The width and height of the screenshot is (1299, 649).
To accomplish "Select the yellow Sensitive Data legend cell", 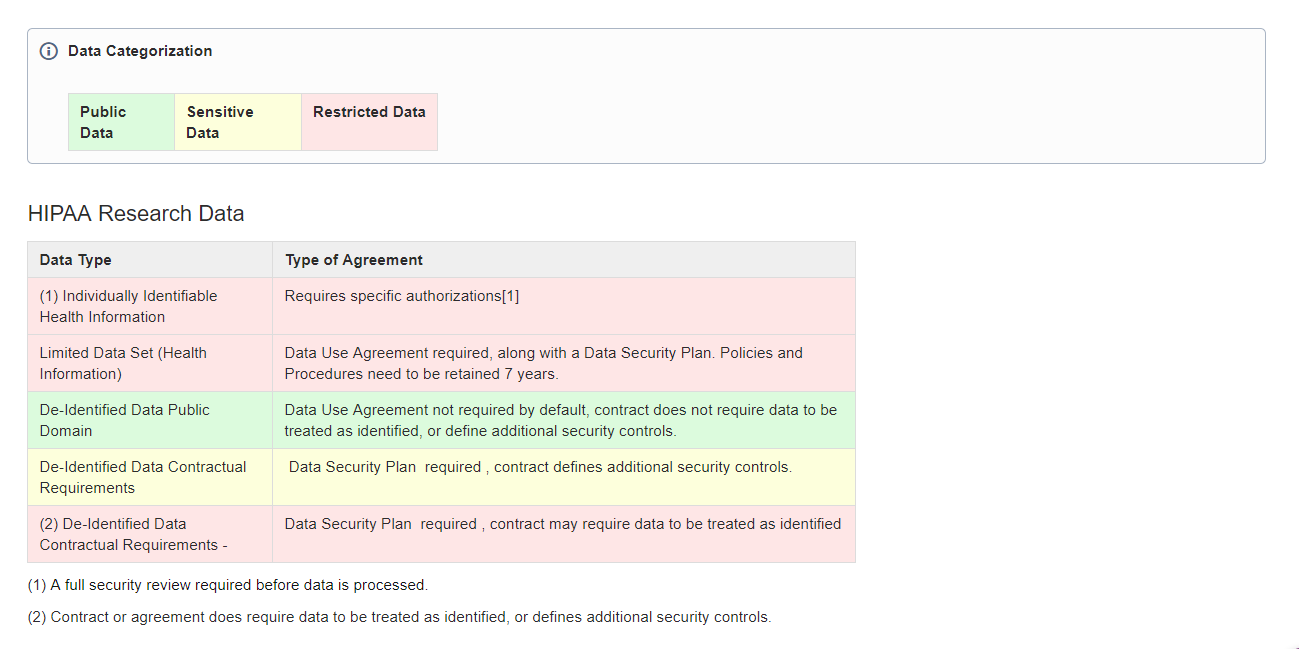I will coord(238,122).
